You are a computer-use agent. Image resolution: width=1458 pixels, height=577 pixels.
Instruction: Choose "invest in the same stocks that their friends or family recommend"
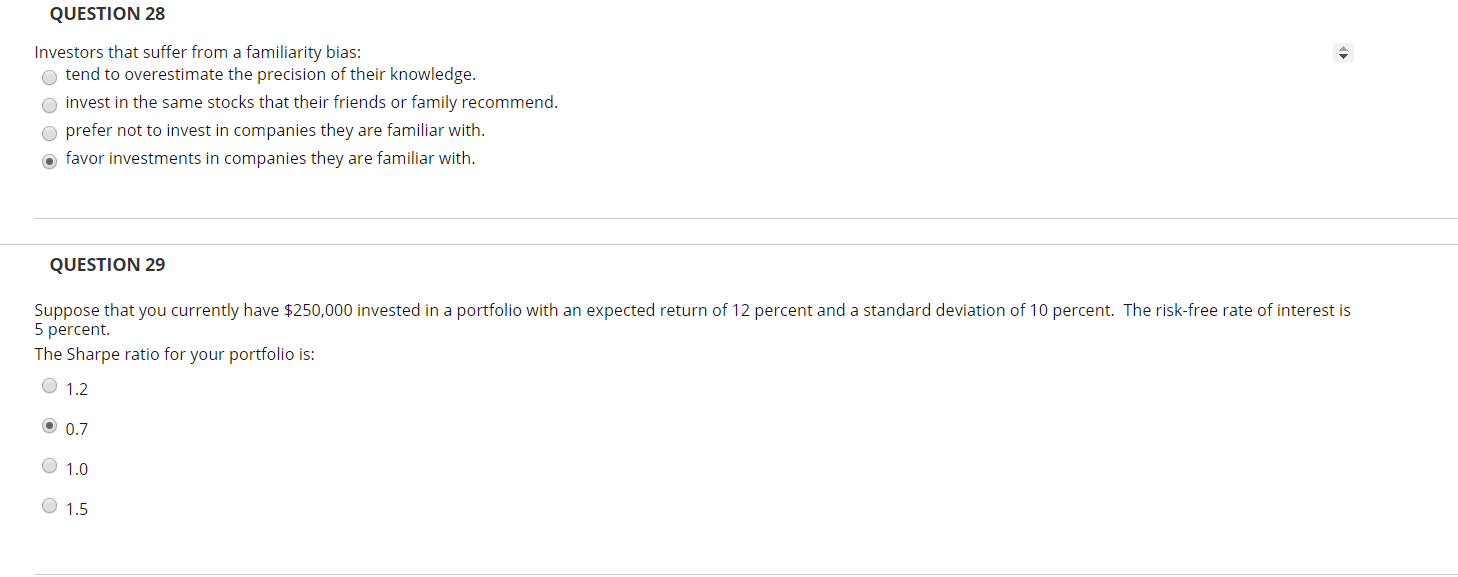49,105
